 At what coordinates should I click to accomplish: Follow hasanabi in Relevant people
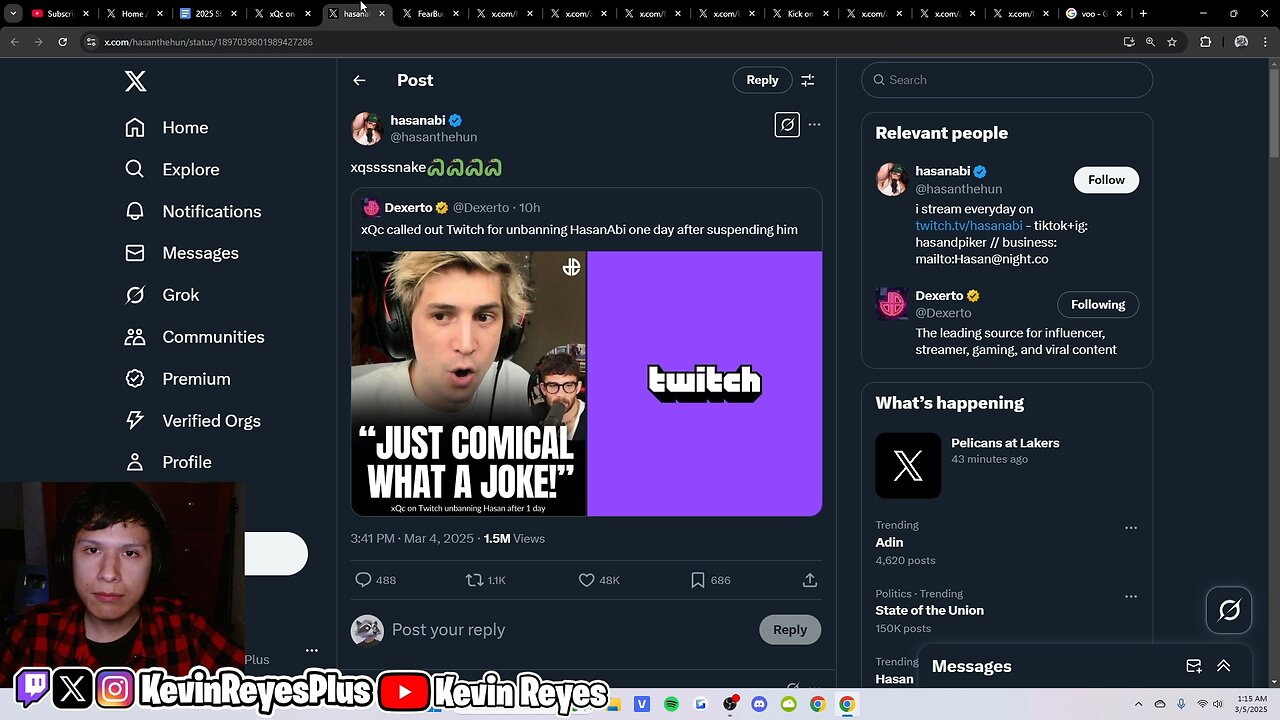[x=1106, y=180]
